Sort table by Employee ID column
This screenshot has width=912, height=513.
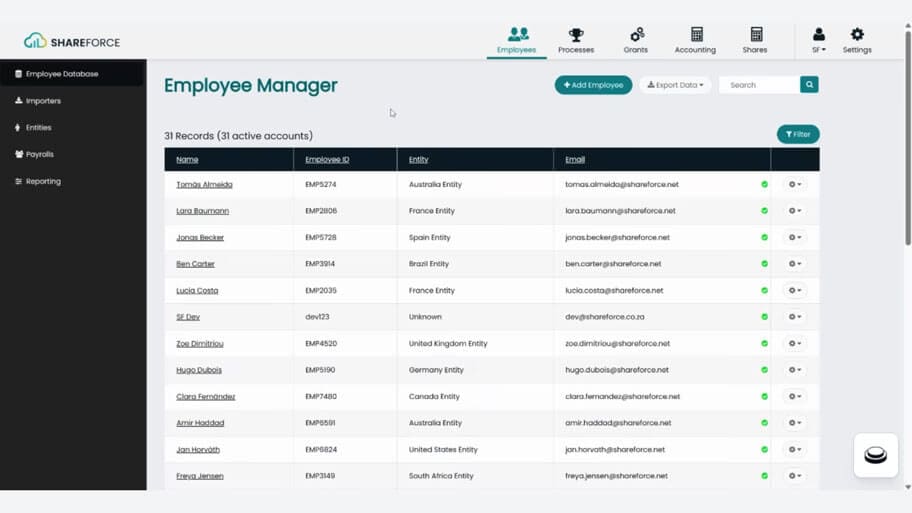(x=327, y=159)
